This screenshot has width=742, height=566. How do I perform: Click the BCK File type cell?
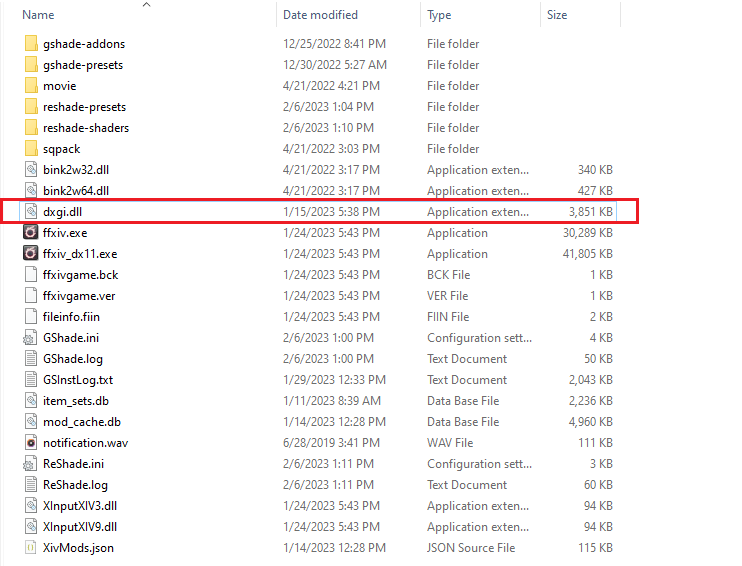pyautogui.click(x=449, y=274)
